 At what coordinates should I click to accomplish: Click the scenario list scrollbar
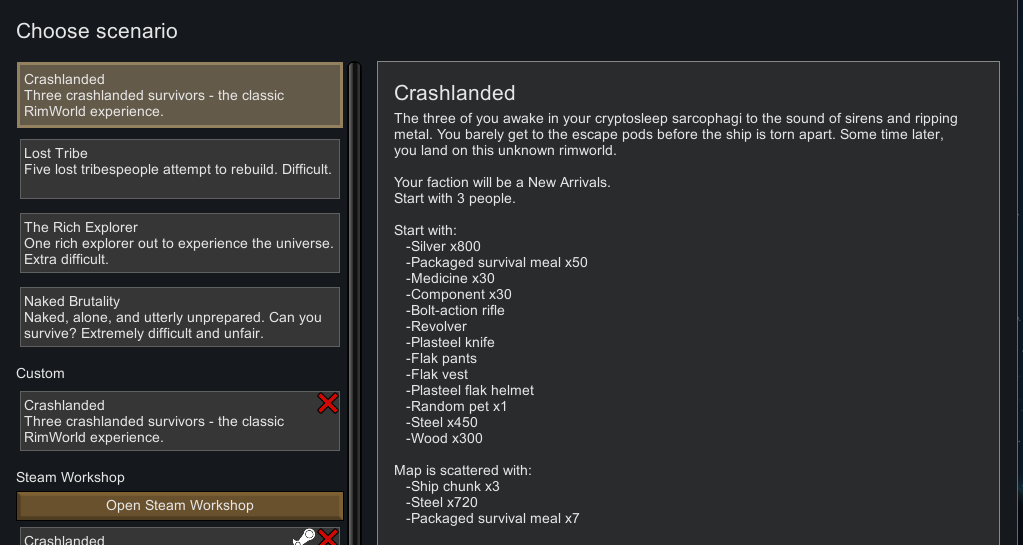pos(353,300)
